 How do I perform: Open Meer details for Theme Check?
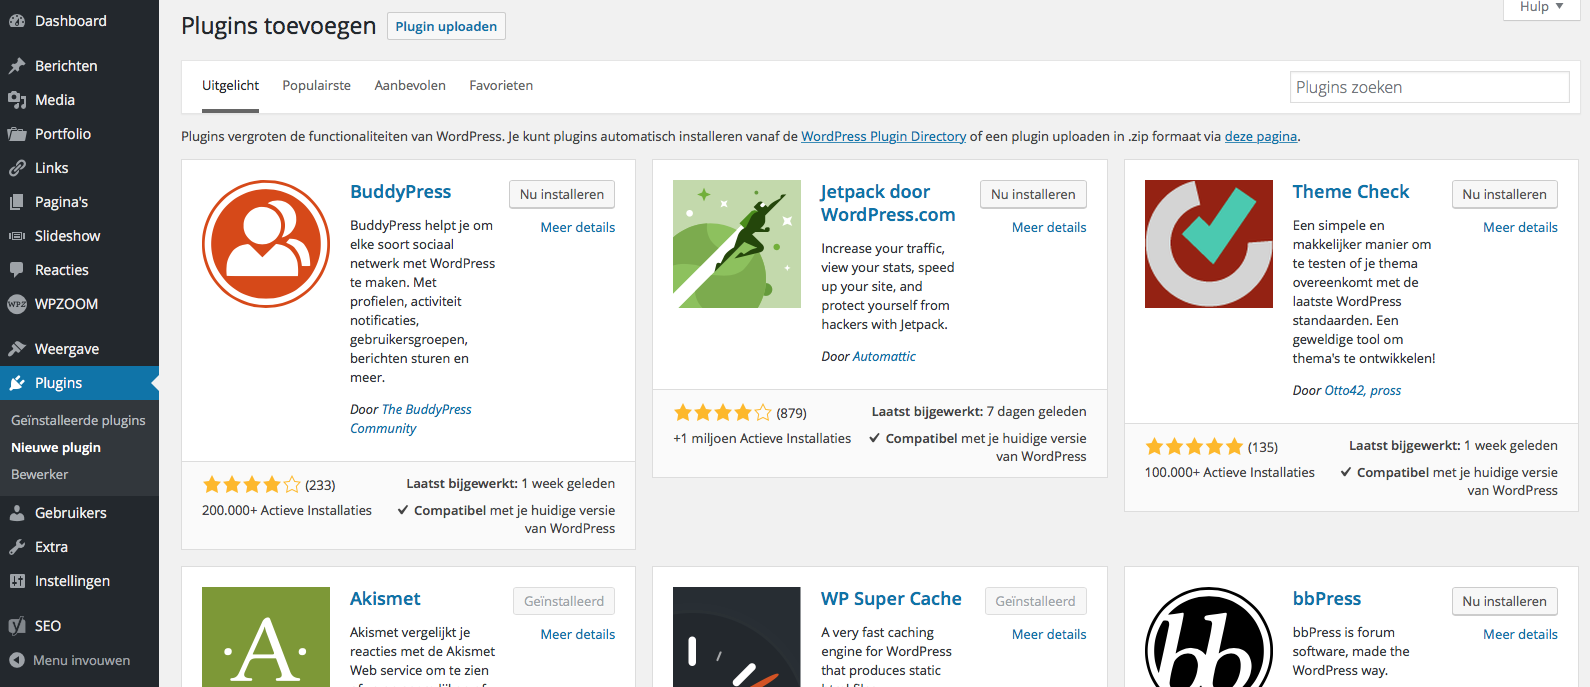click(1520, 228)
